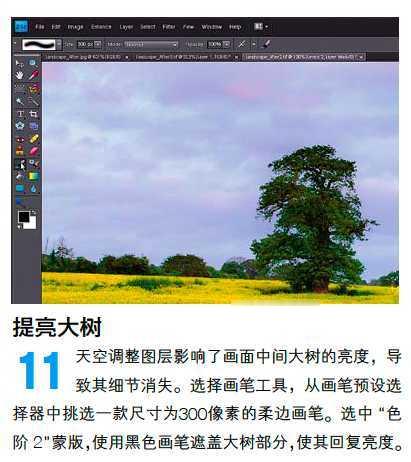Open the additional brush options icon
This screenshot has width=411, height=462.
(267, 44)
